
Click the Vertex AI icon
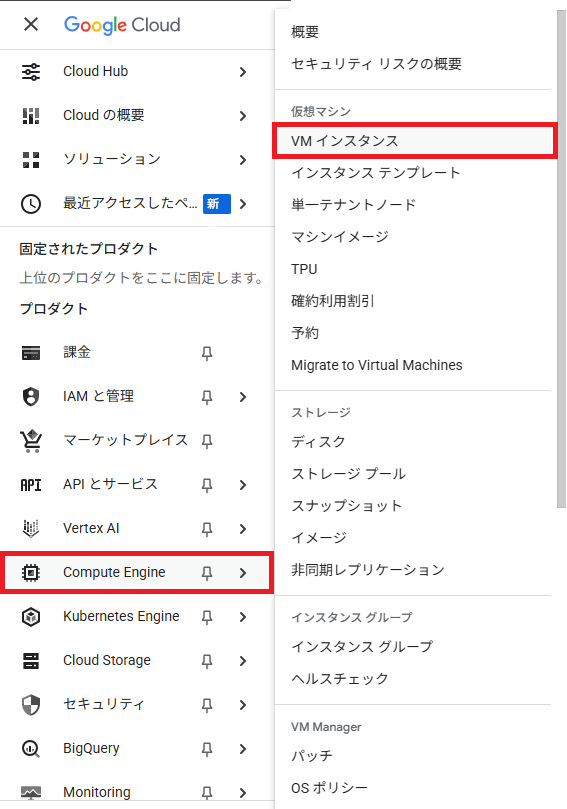pos(31,528)
